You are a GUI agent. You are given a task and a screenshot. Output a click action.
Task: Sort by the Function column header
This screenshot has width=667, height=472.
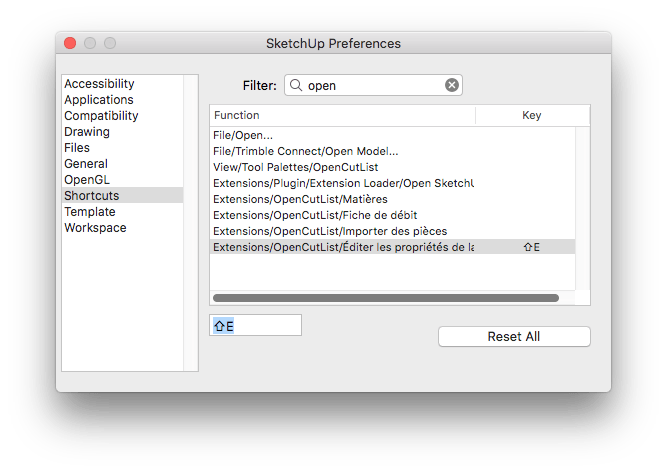[342, 115]
